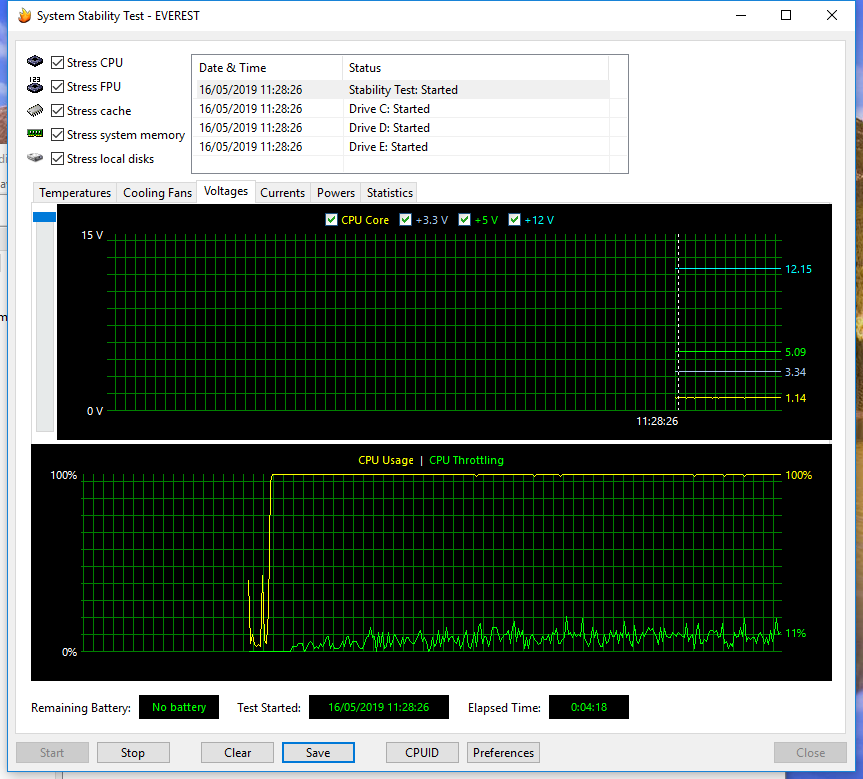Click the Test Started date field
Screen dimensions: 863x779
[x=379, y=707]
